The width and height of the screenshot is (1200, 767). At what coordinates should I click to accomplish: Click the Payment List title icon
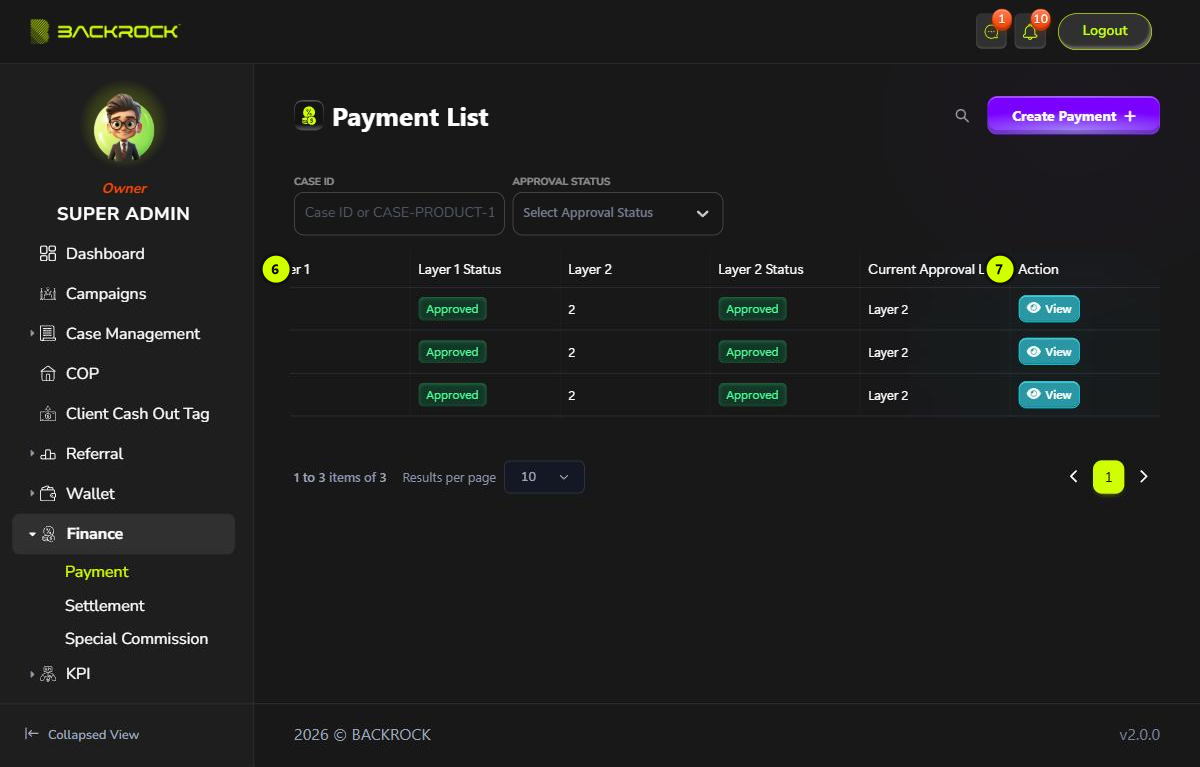(309, 116)
